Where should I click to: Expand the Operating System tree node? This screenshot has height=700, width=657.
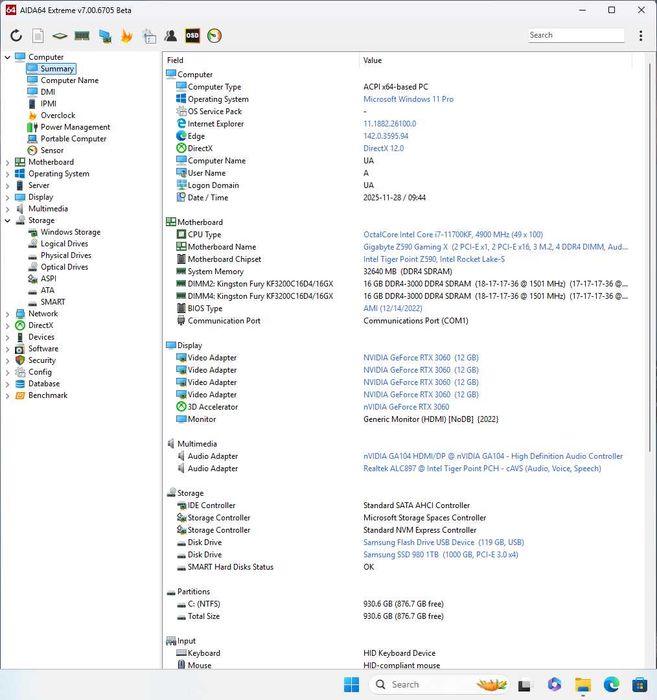pyautogui.click(x=8, y=174)
